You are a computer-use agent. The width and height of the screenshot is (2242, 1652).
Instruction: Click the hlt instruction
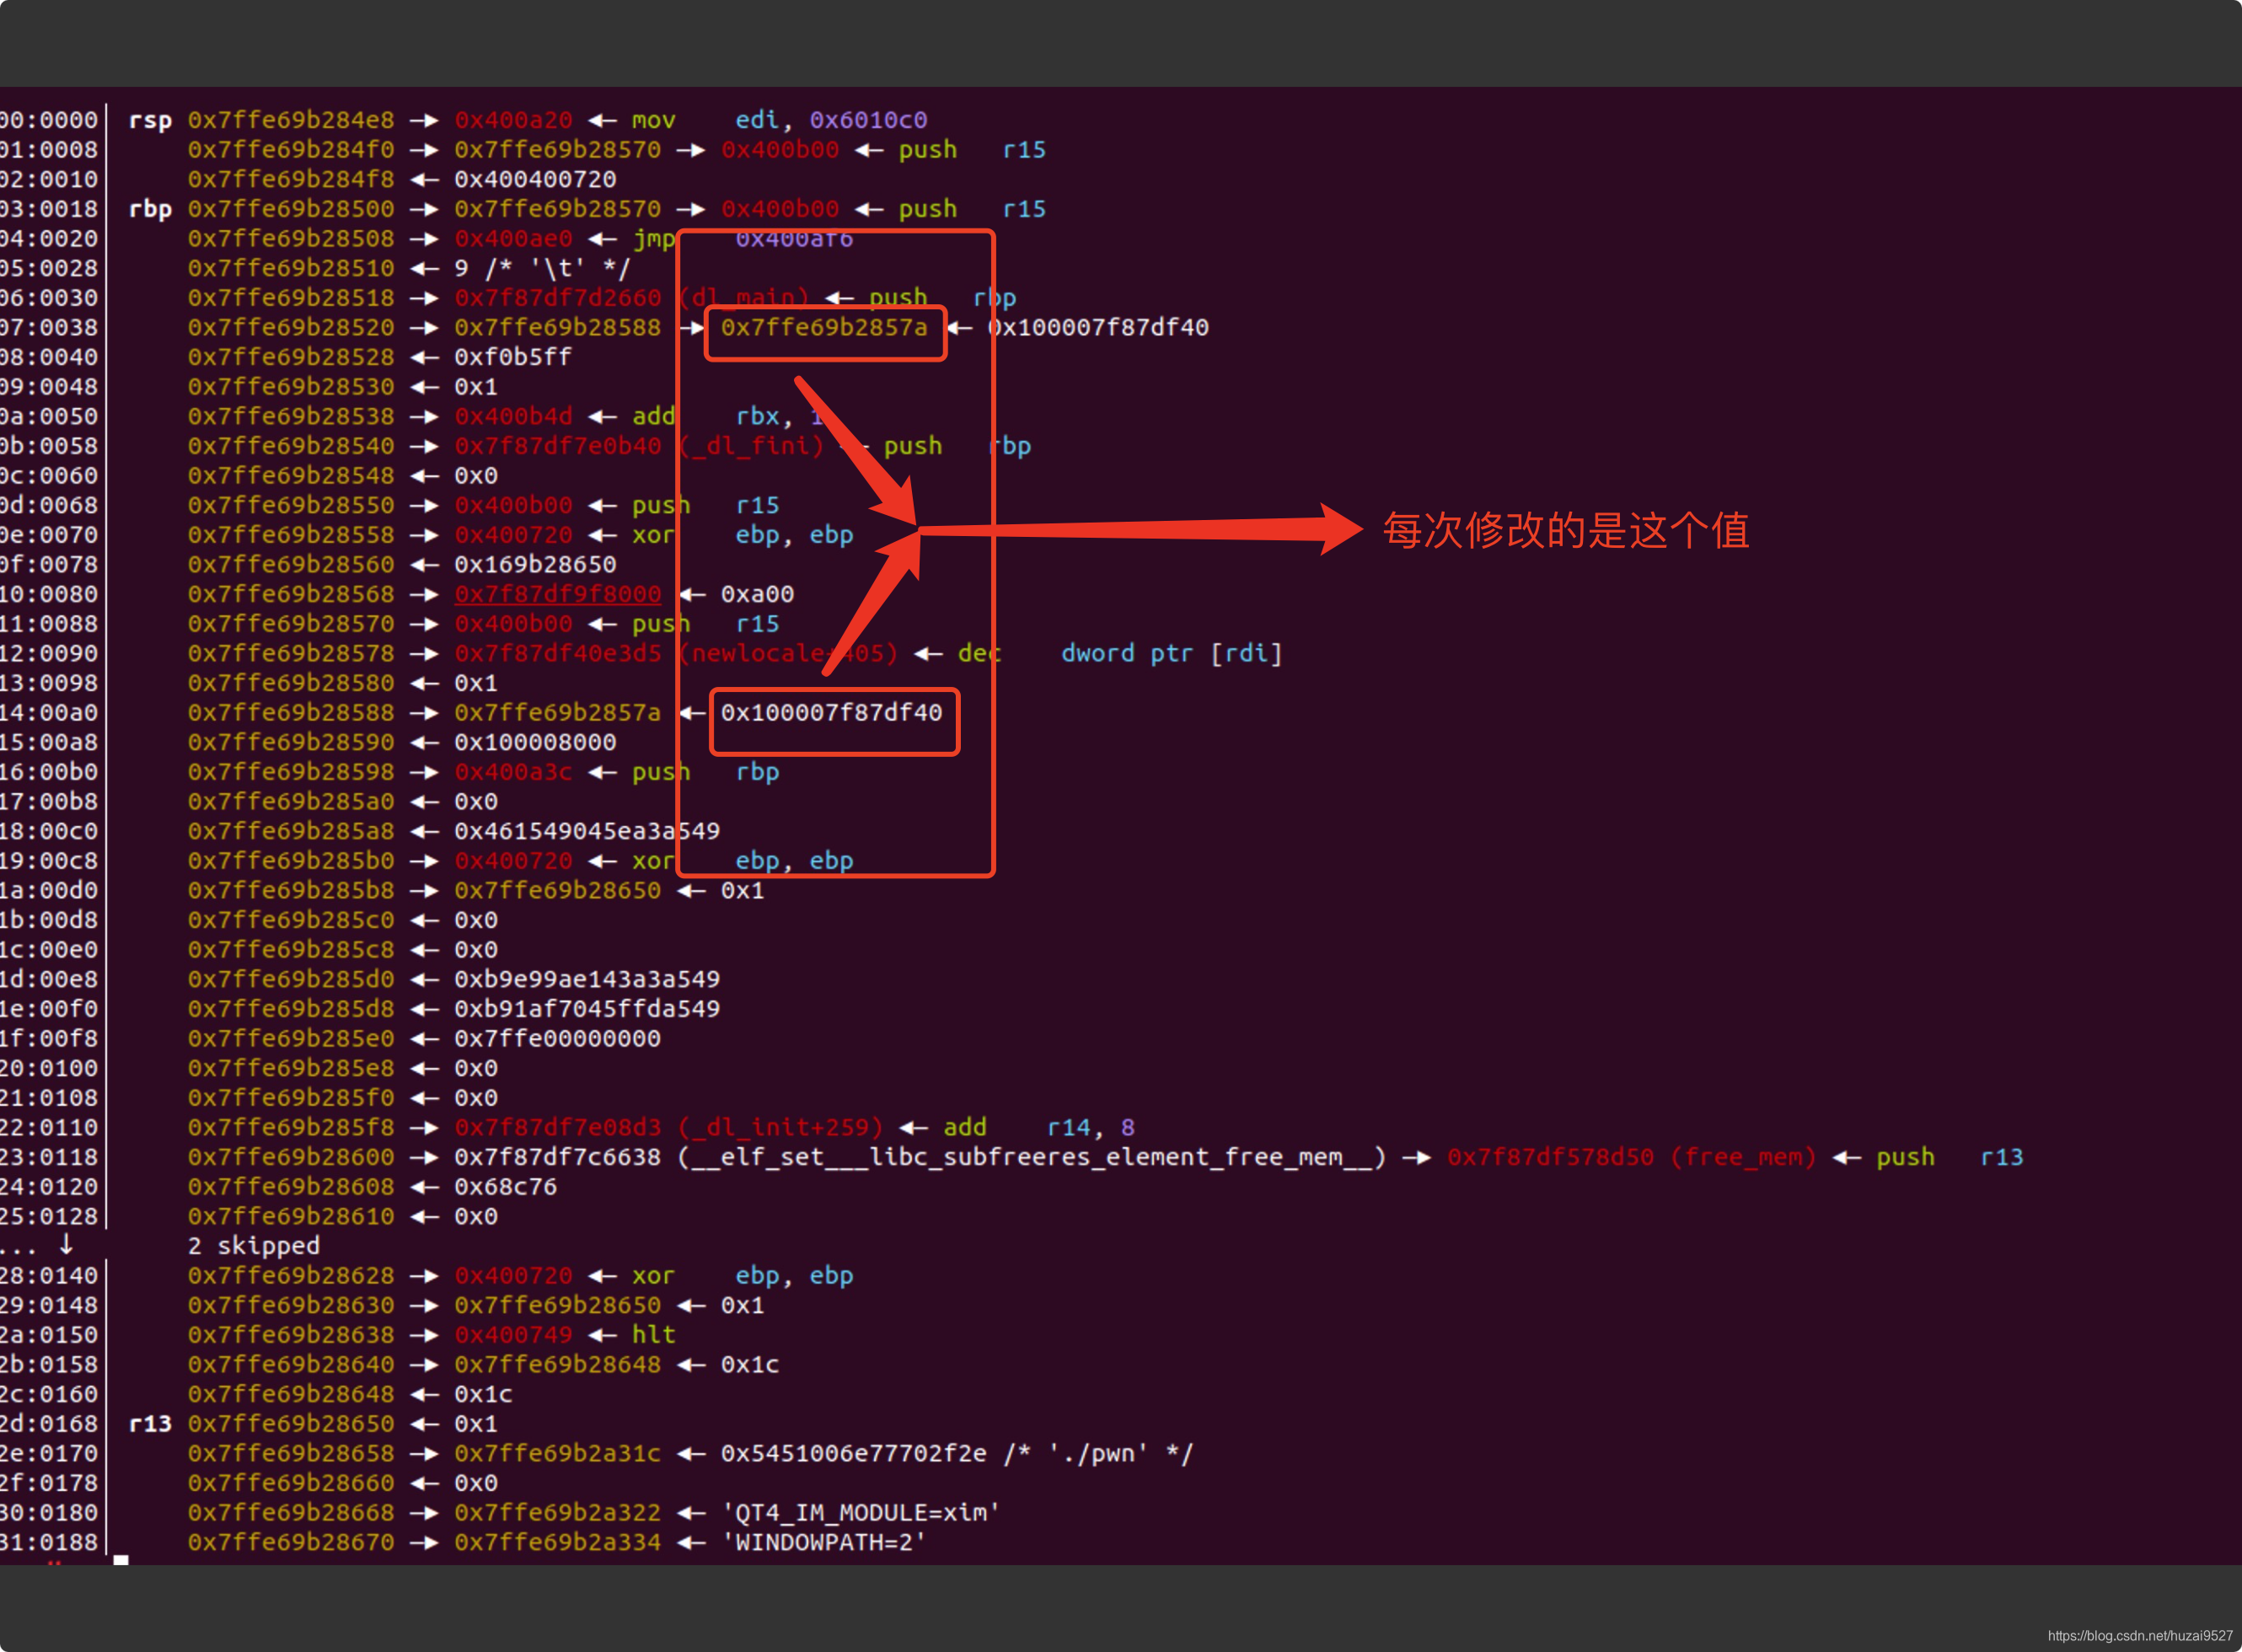tap(653, 1334)
